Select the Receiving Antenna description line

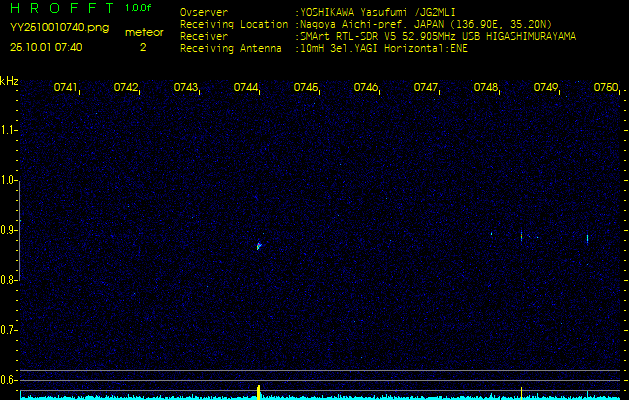coord(323,47)
